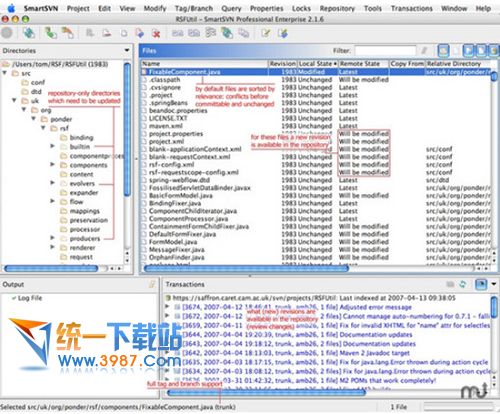Open the Directories panel dropdown arrow
The image size is (500, 414).
pos(127,50)
